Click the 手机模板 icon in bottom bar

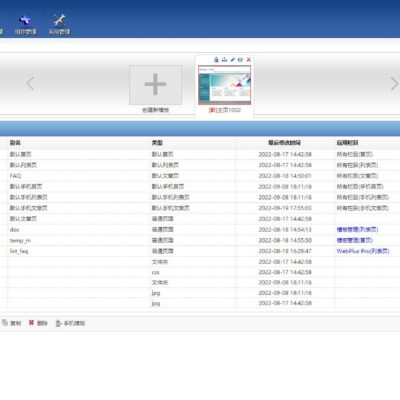pyautogui.click(x=58, y=323)
